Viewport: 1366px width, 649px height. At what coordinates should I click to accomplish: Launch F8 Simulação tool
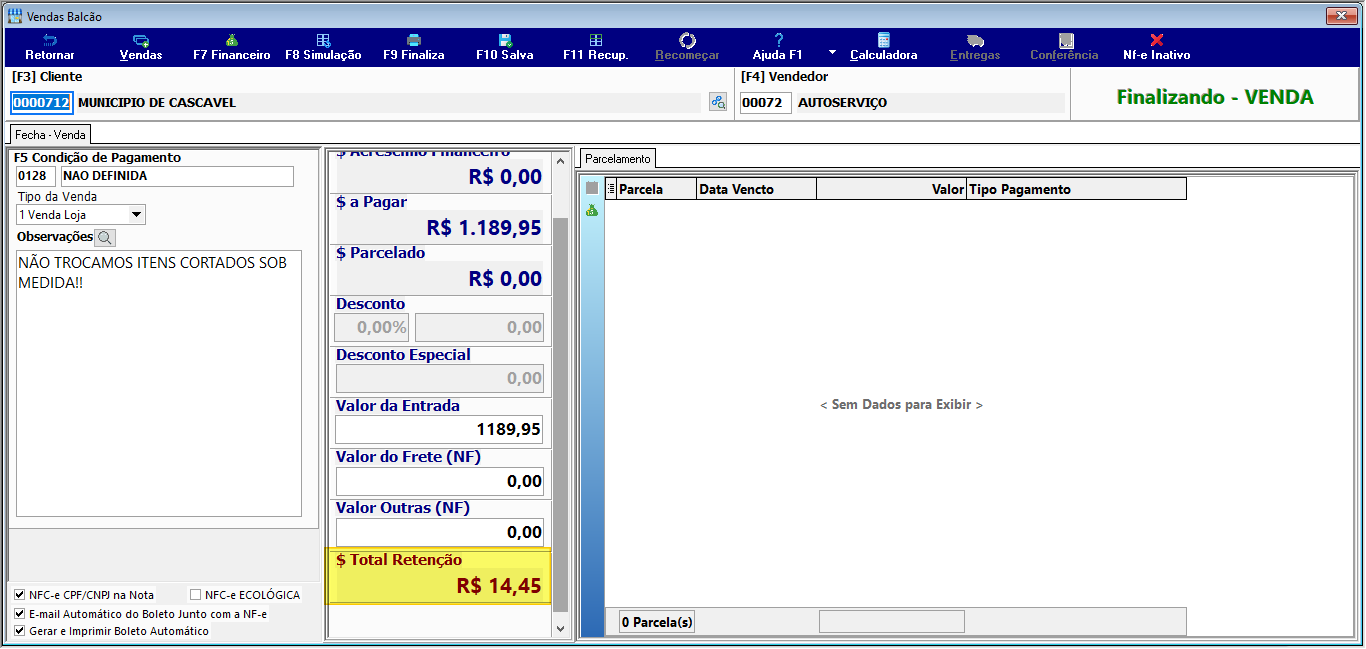click(x=323, y=47)
